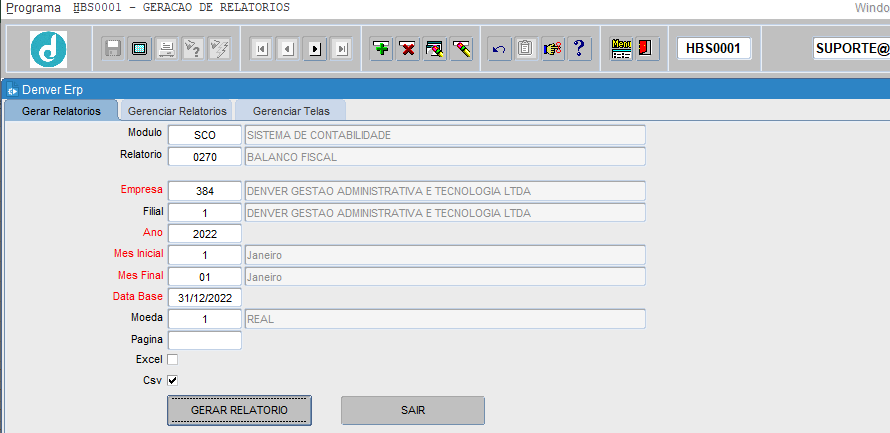Go to the previous record
Screen dimensions: 890x433
[288, 49]
